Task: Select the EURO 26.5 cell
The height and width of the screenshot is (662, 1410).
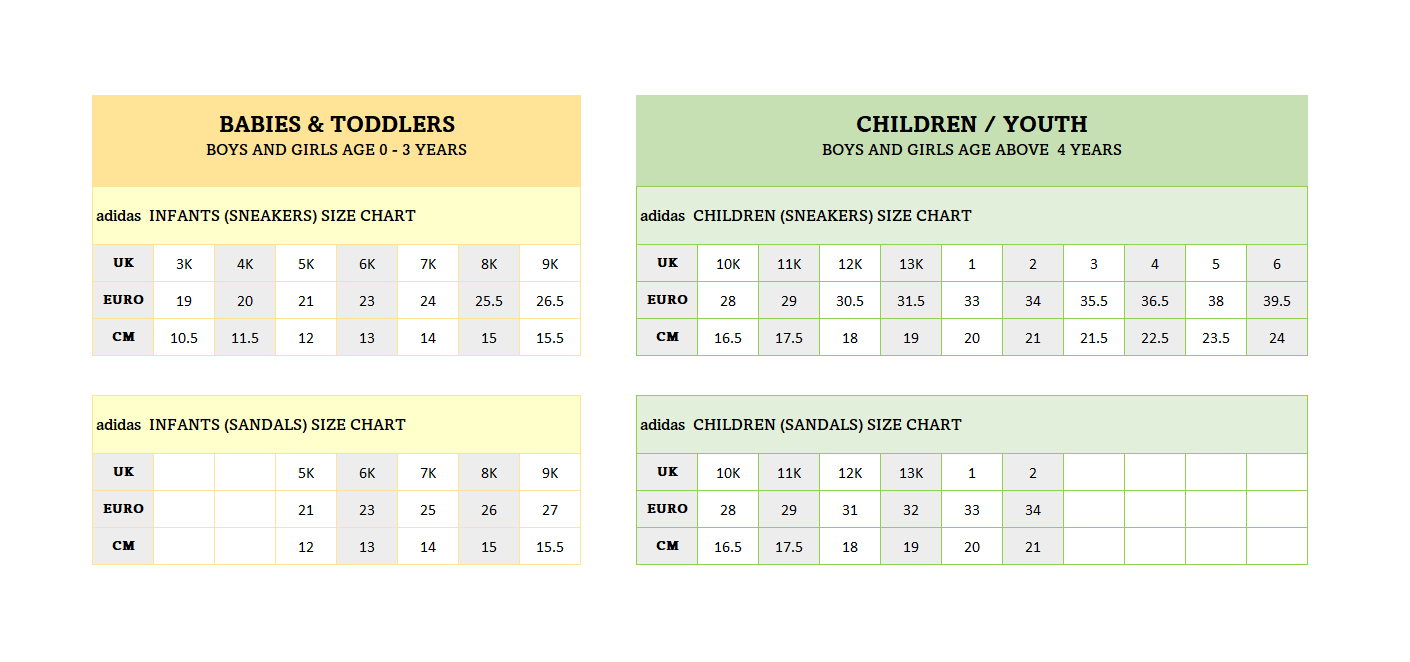Action: (x=550, y=301)
